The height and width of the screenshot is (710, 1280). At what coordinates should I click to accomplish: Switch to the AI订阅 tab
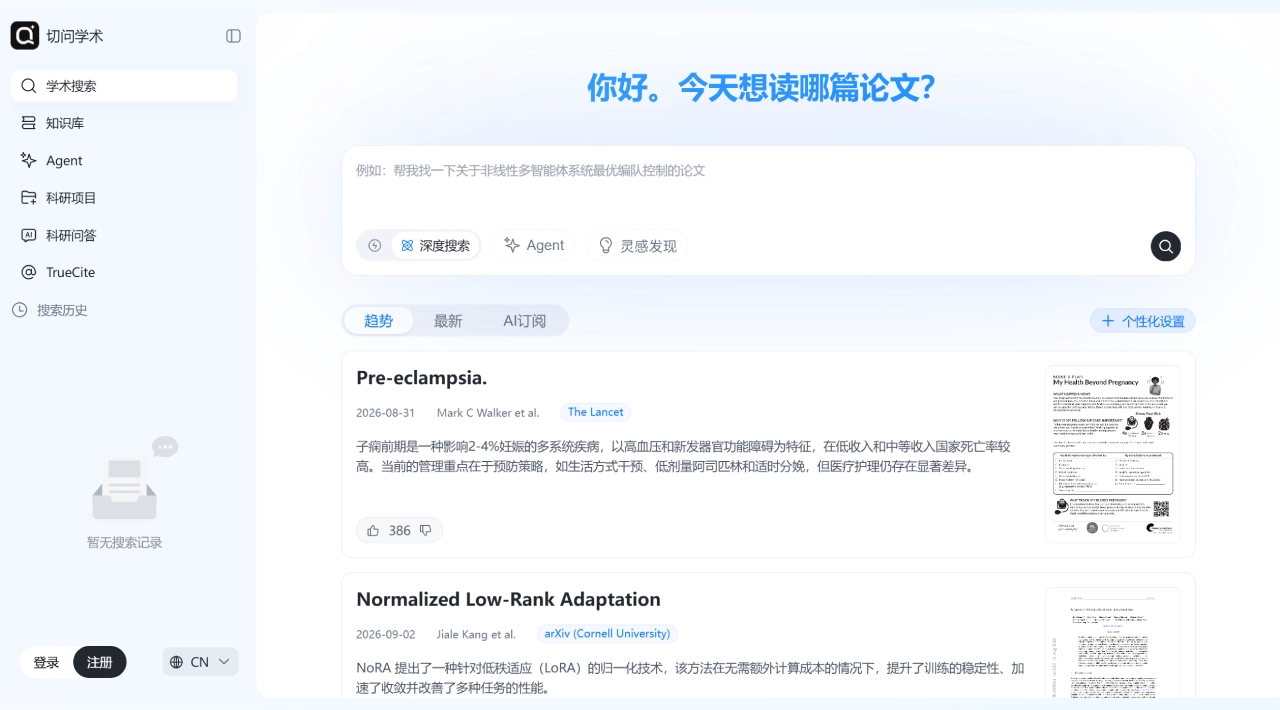coord(525,321)
